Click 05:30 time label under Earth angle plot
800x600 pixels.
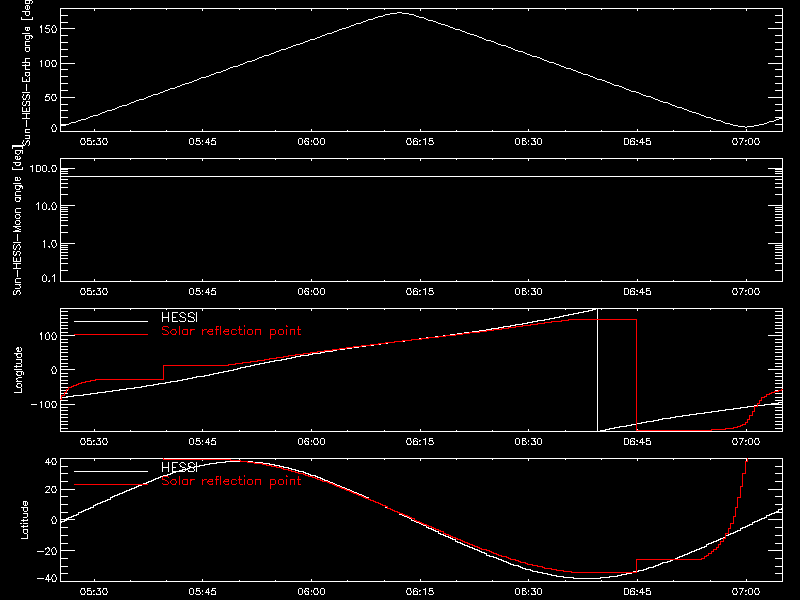tap(94, 142)
